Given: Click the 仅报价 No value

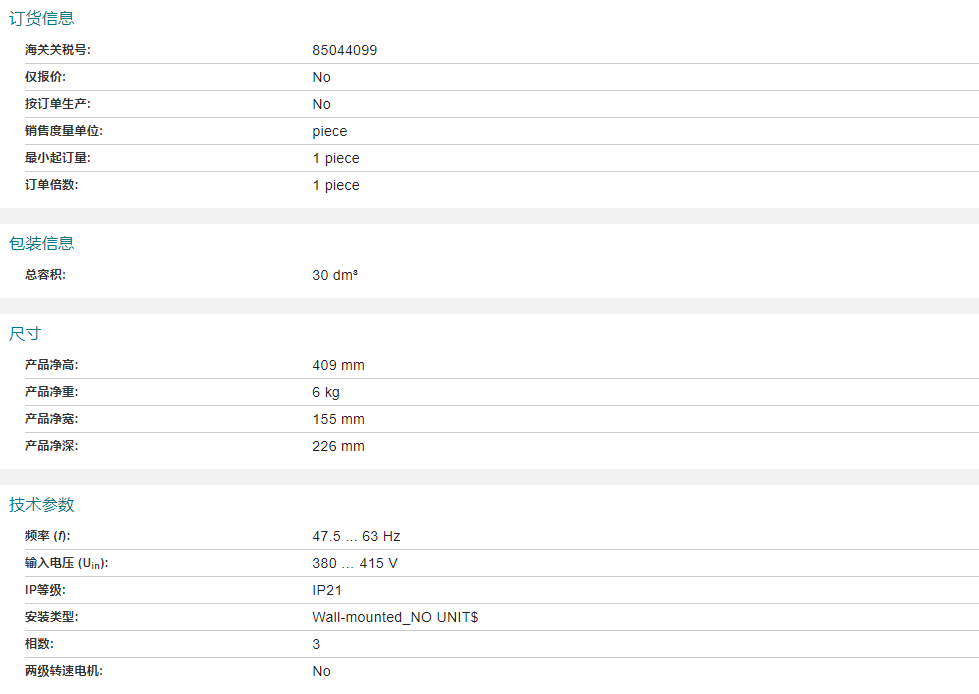Looking at the screenshot, I should 321,77.
